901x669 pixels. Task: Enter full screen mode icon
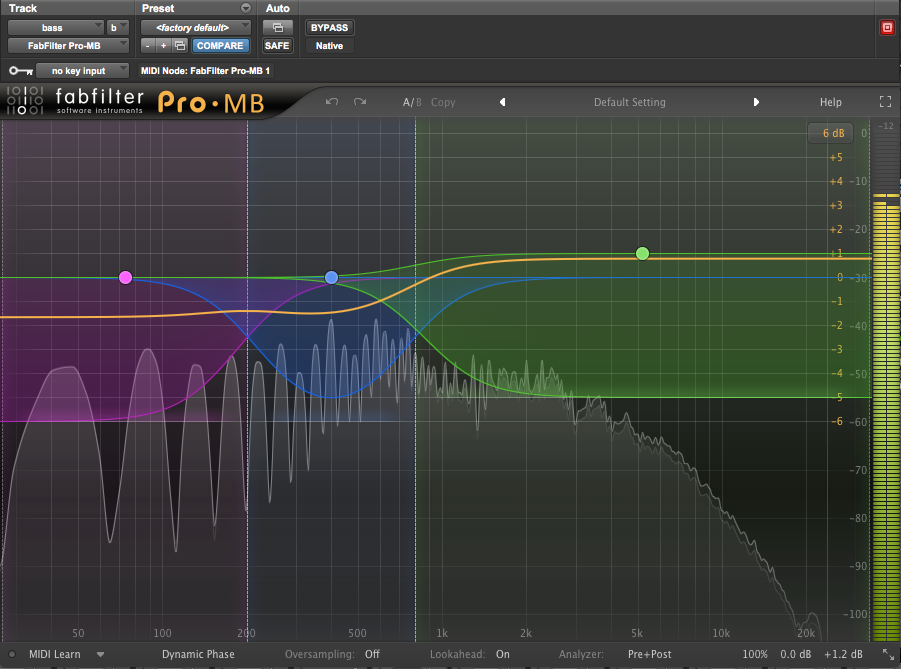click(x=885, y=102)
